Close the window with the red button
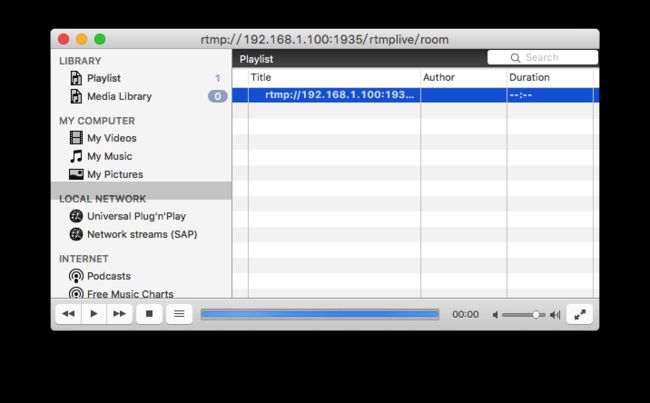This screenshot has width=650, height=403. [x=63, y=39]
